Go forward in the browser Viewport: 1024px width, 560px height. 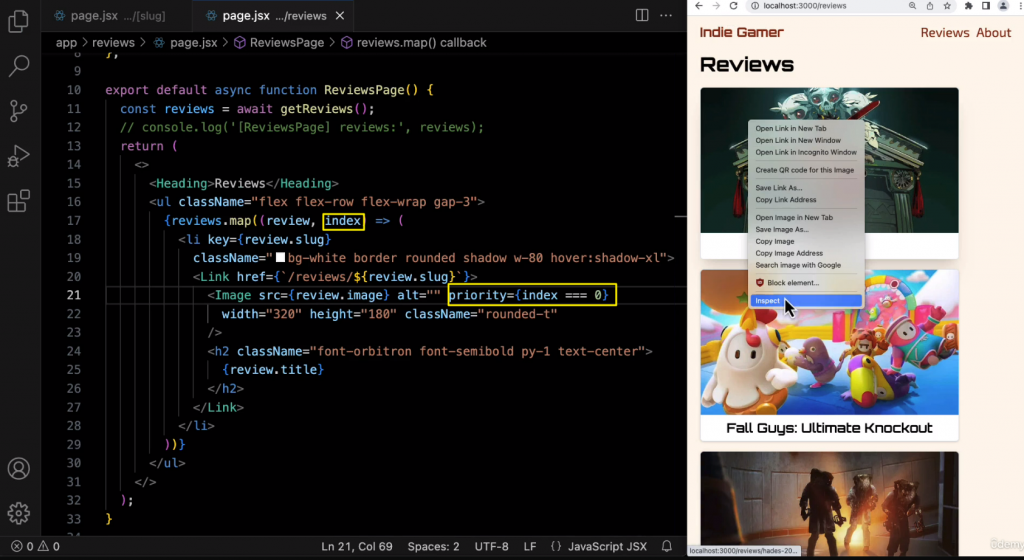tap(716, 6)
